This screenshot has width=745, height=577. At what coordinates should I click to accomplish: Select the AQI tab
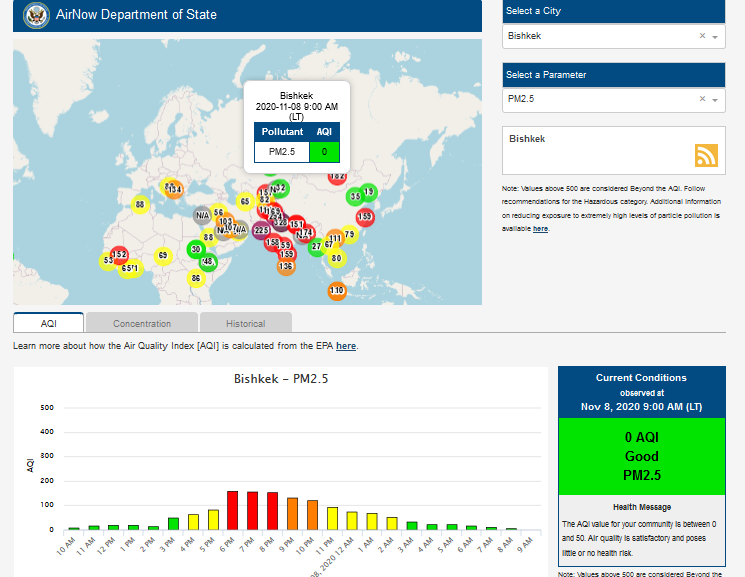coord(48,323)
